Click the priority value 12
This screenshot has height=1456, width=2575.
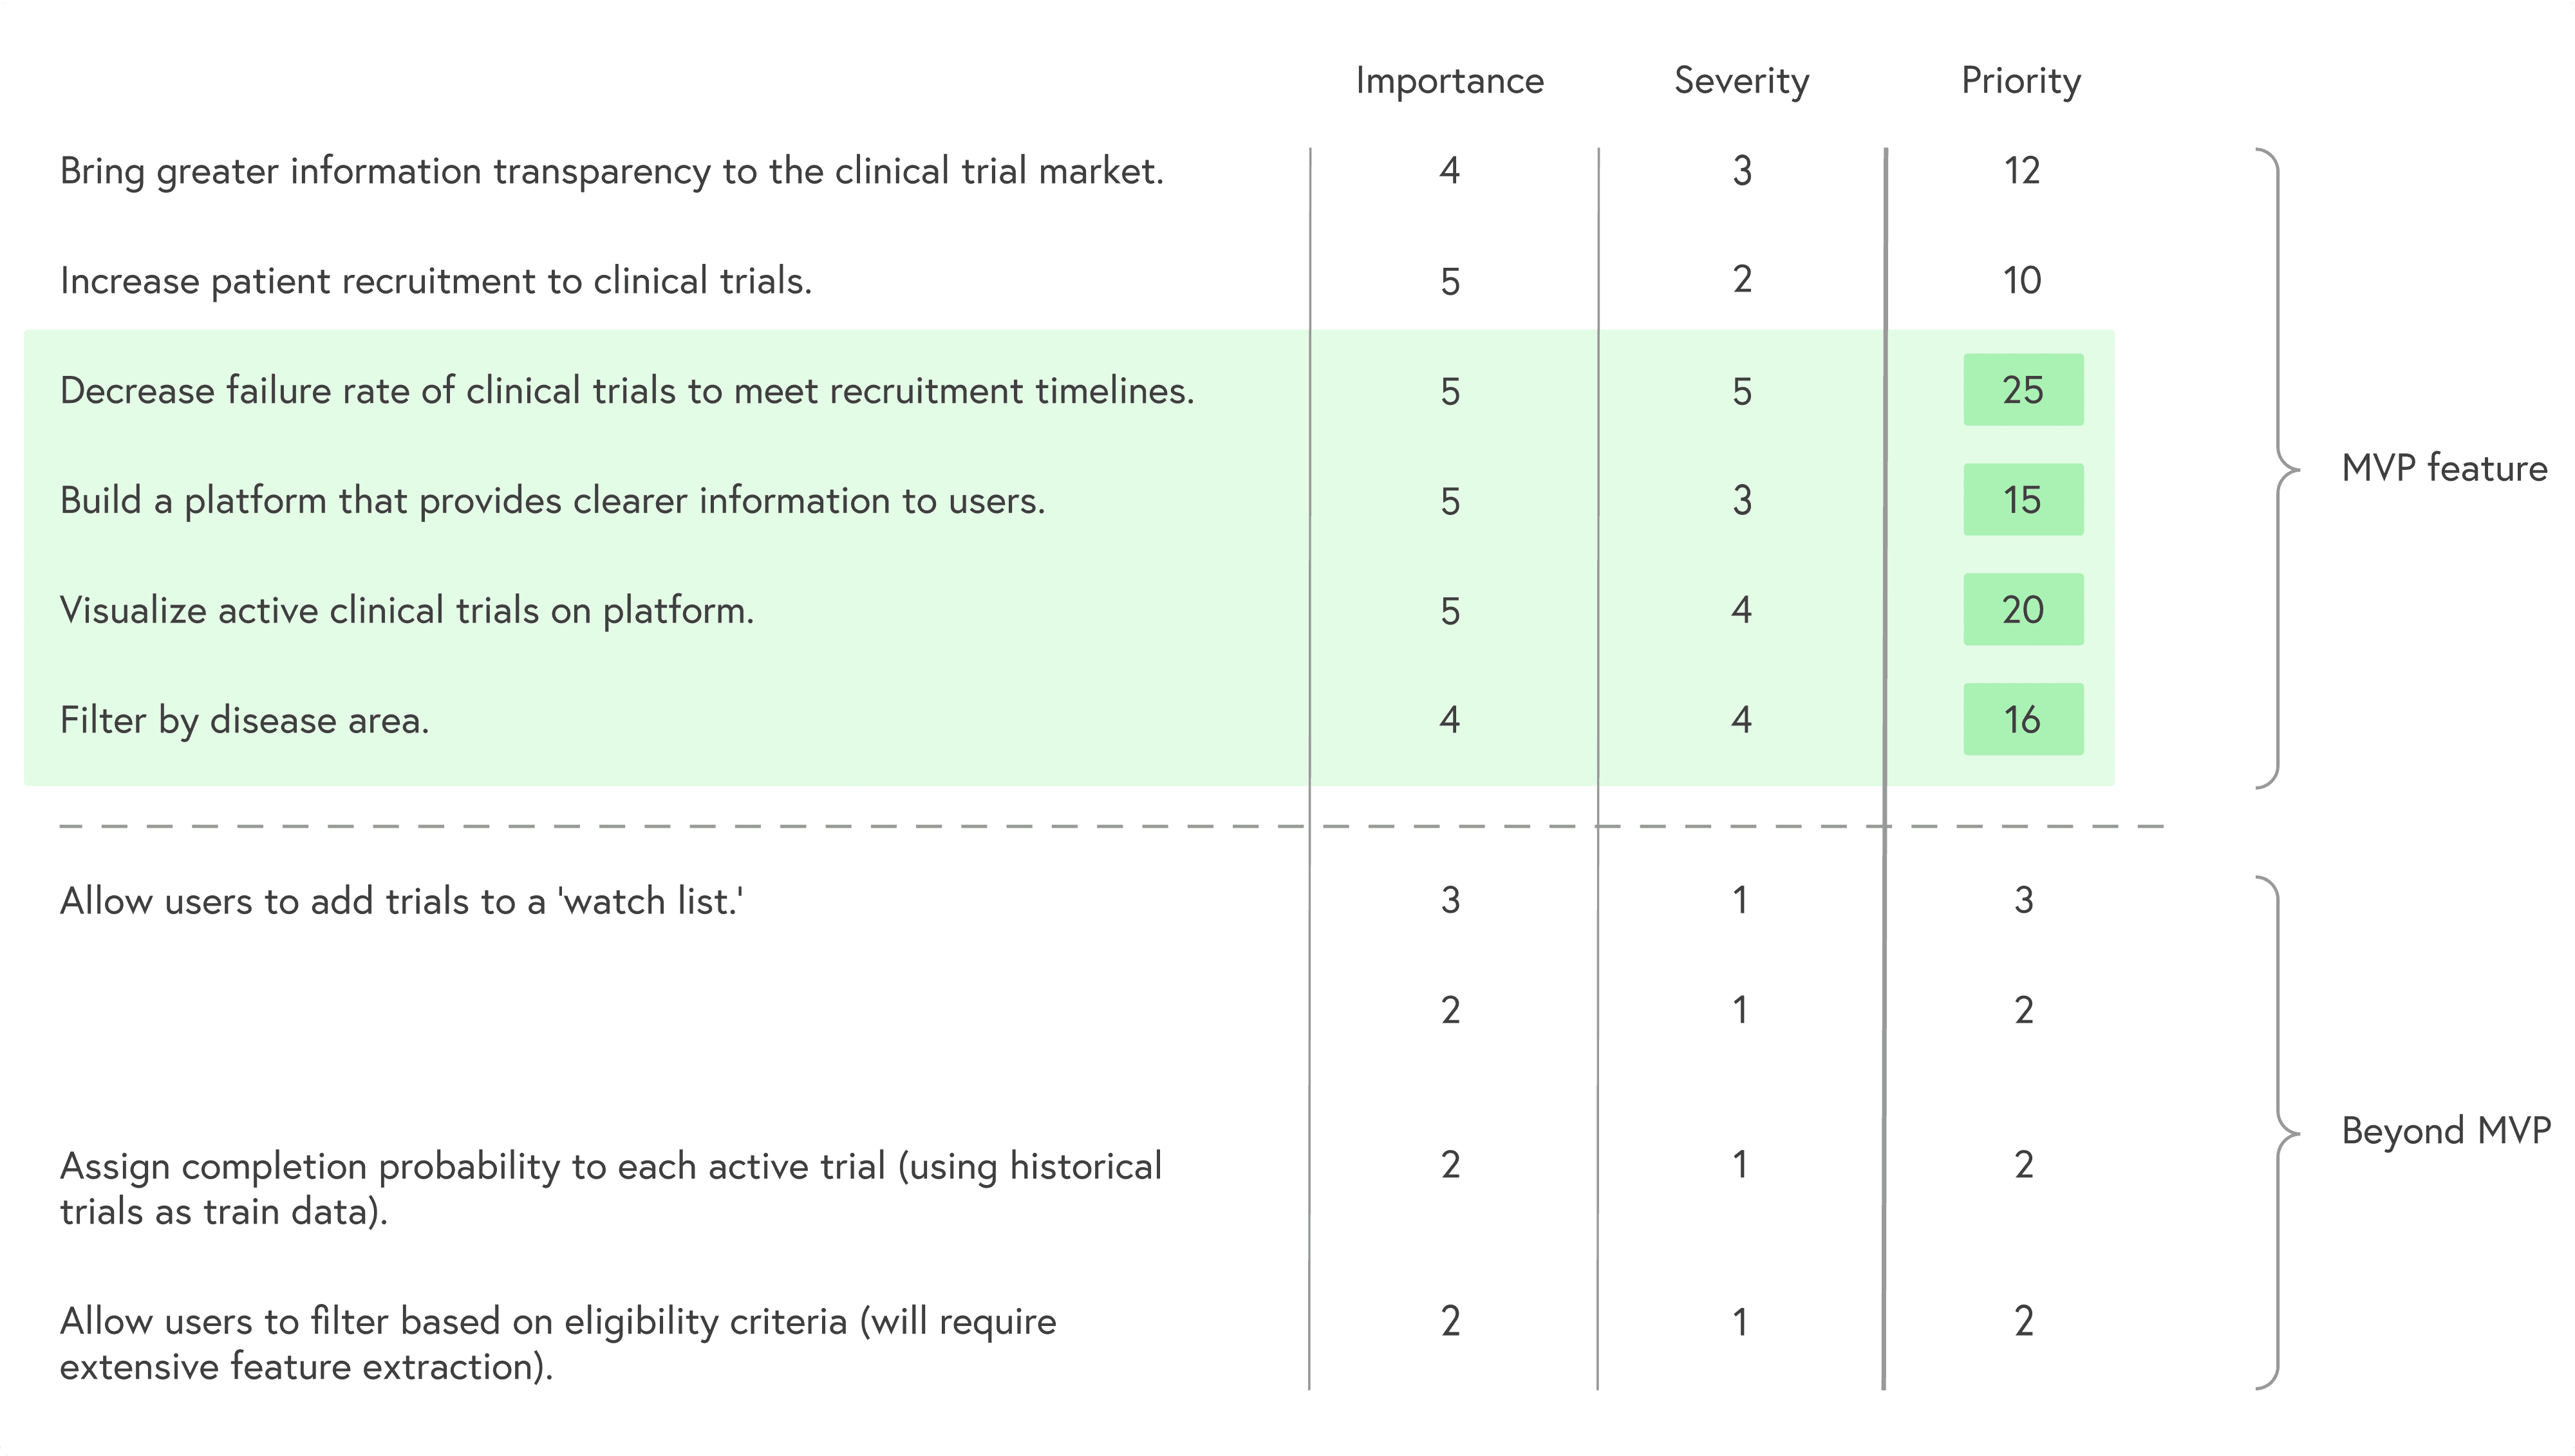point(2022,171)
